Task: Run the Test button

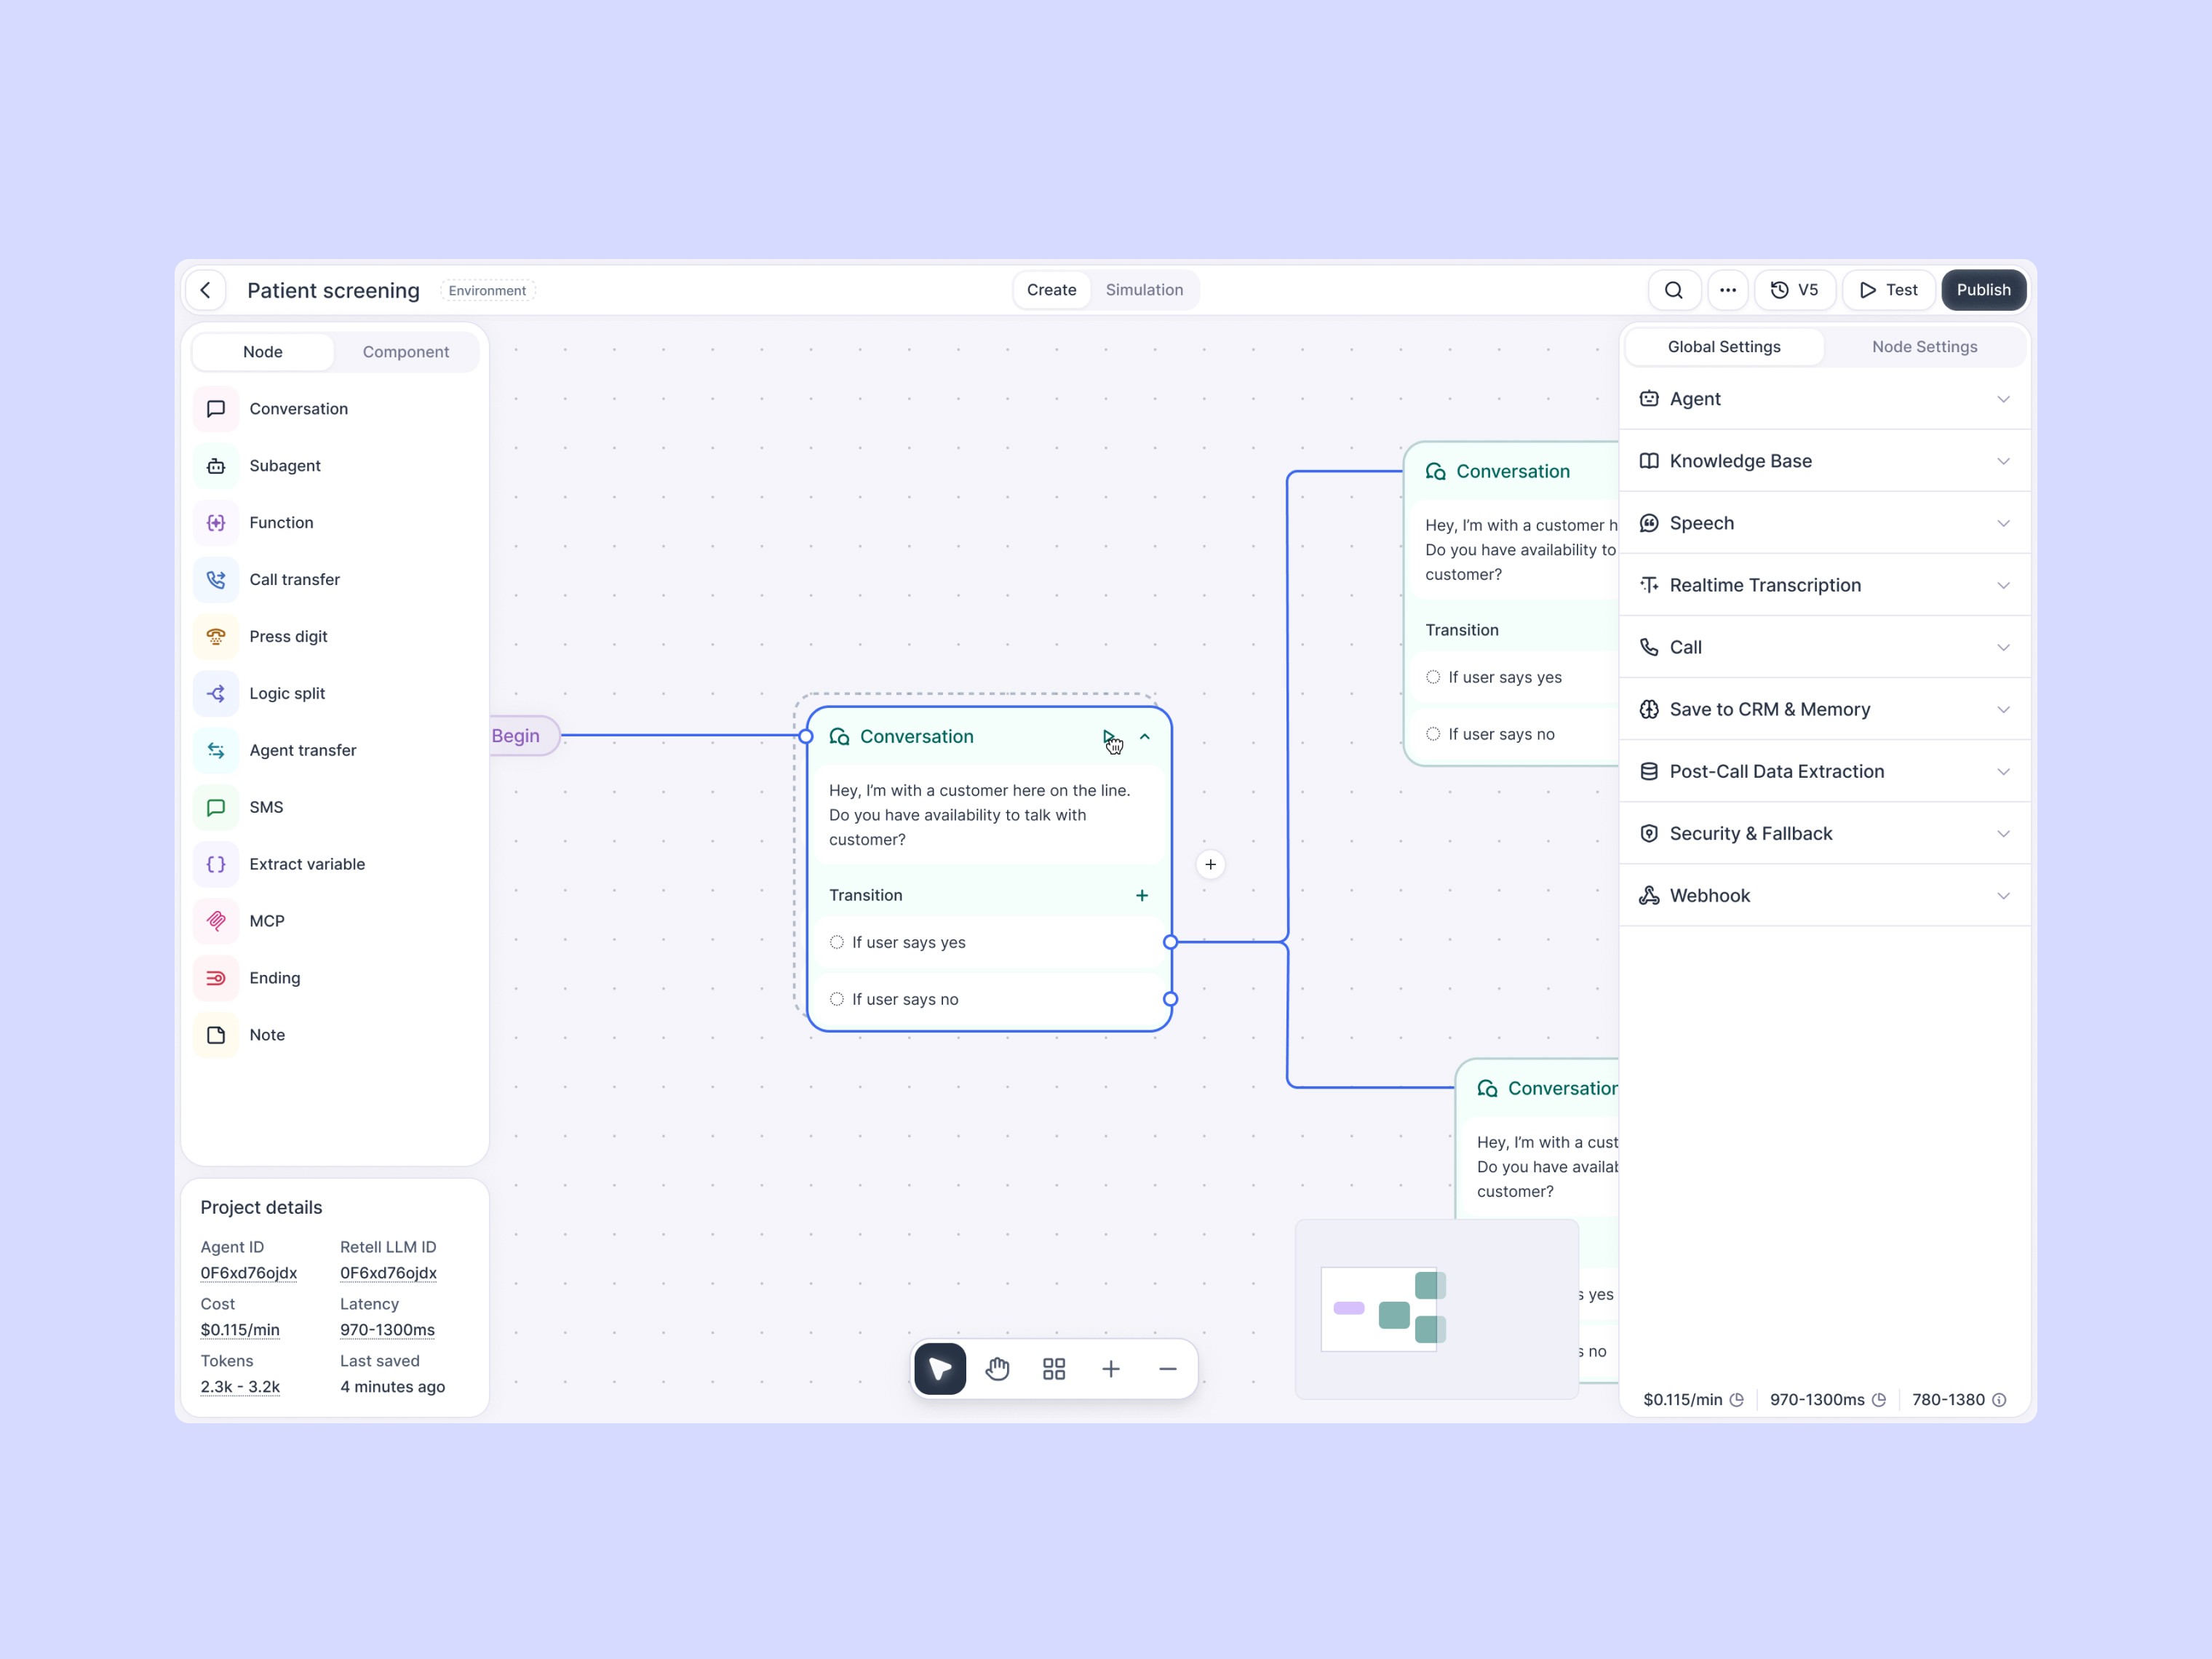Action: (x=1889, y=291)
